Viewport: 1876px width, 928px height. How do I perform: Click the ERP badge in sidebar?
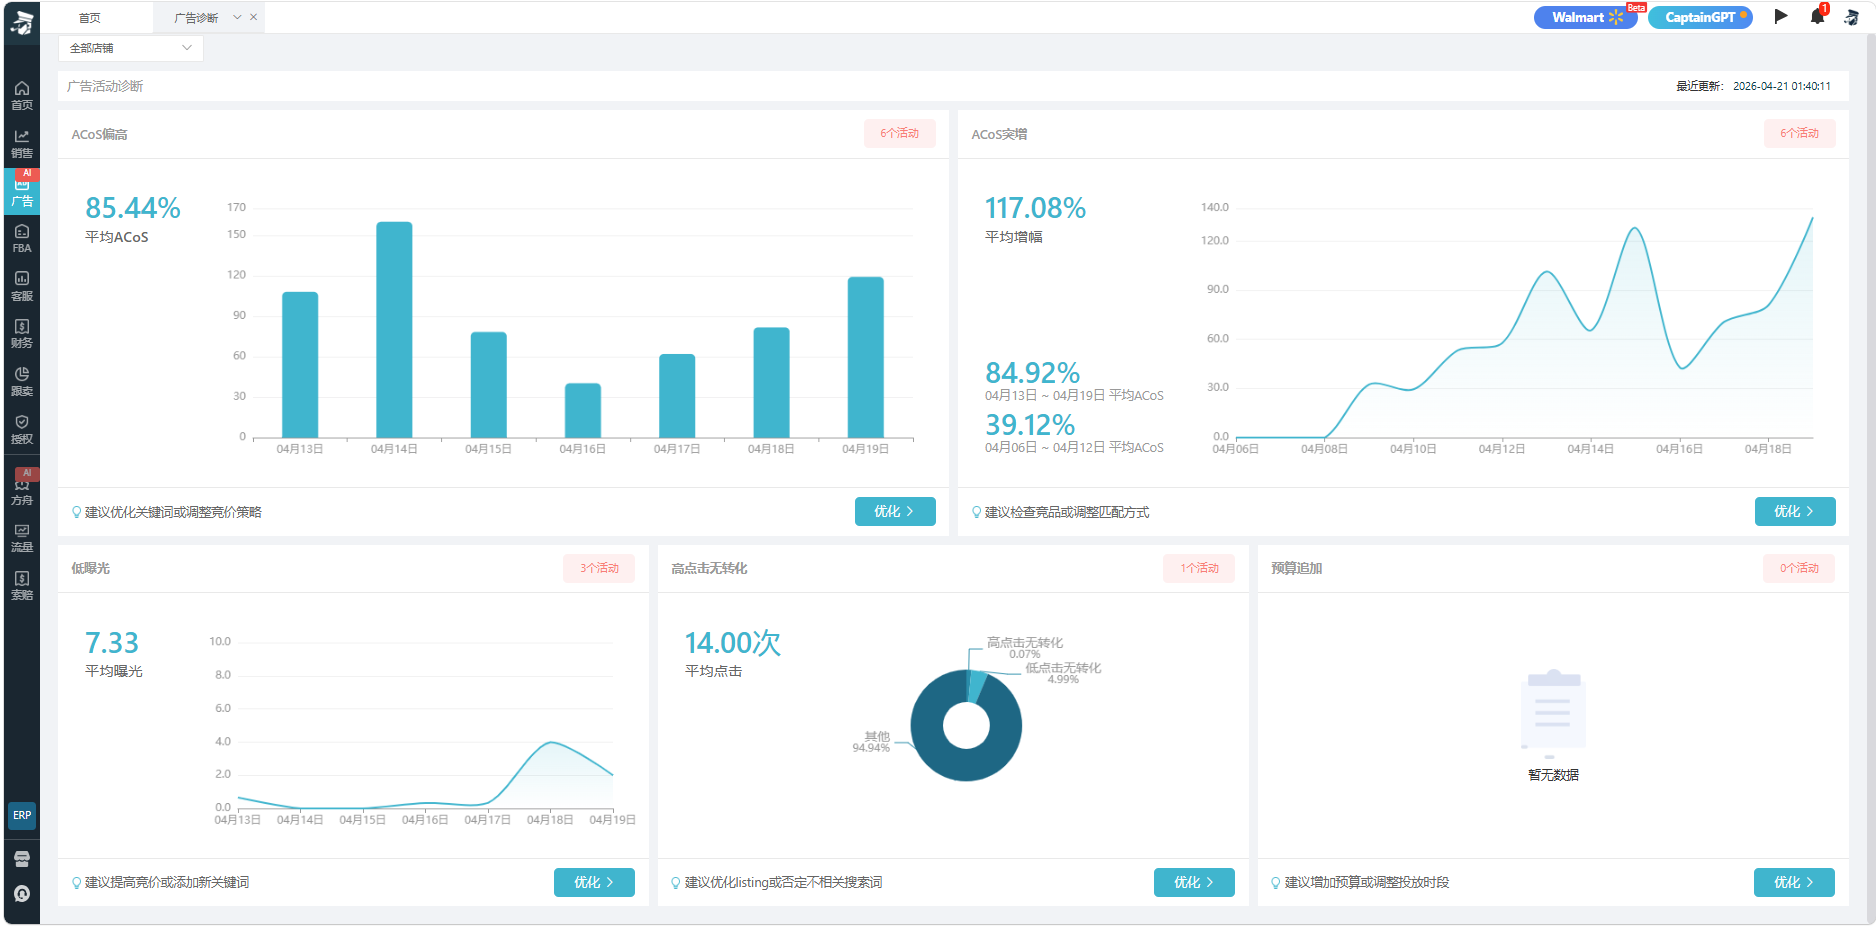click(22, 815)
